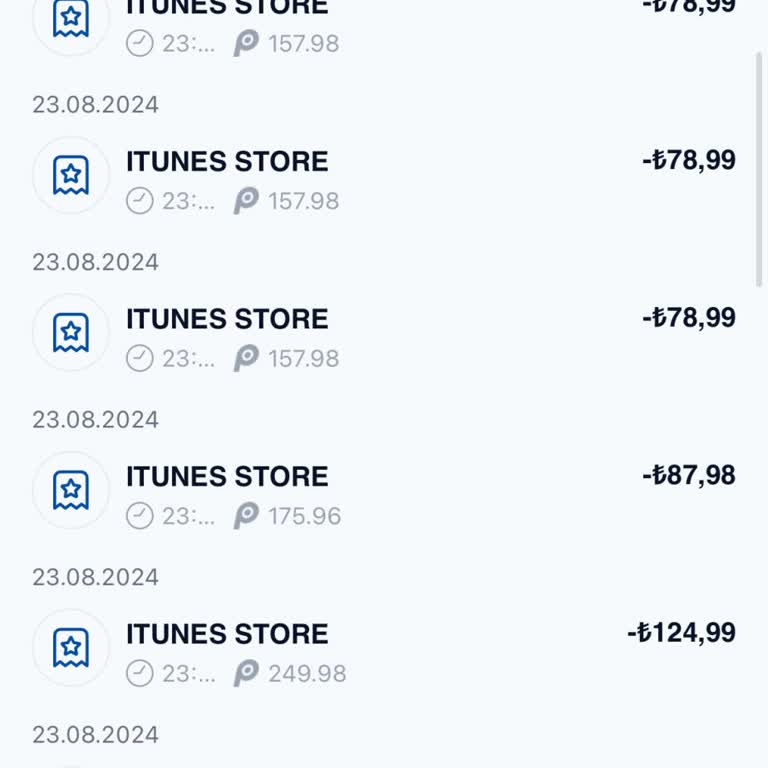This screenshot has height=768, width=768.
Task: Click the clock icon in the ₺87,98 row
Action: coord(140,516)
